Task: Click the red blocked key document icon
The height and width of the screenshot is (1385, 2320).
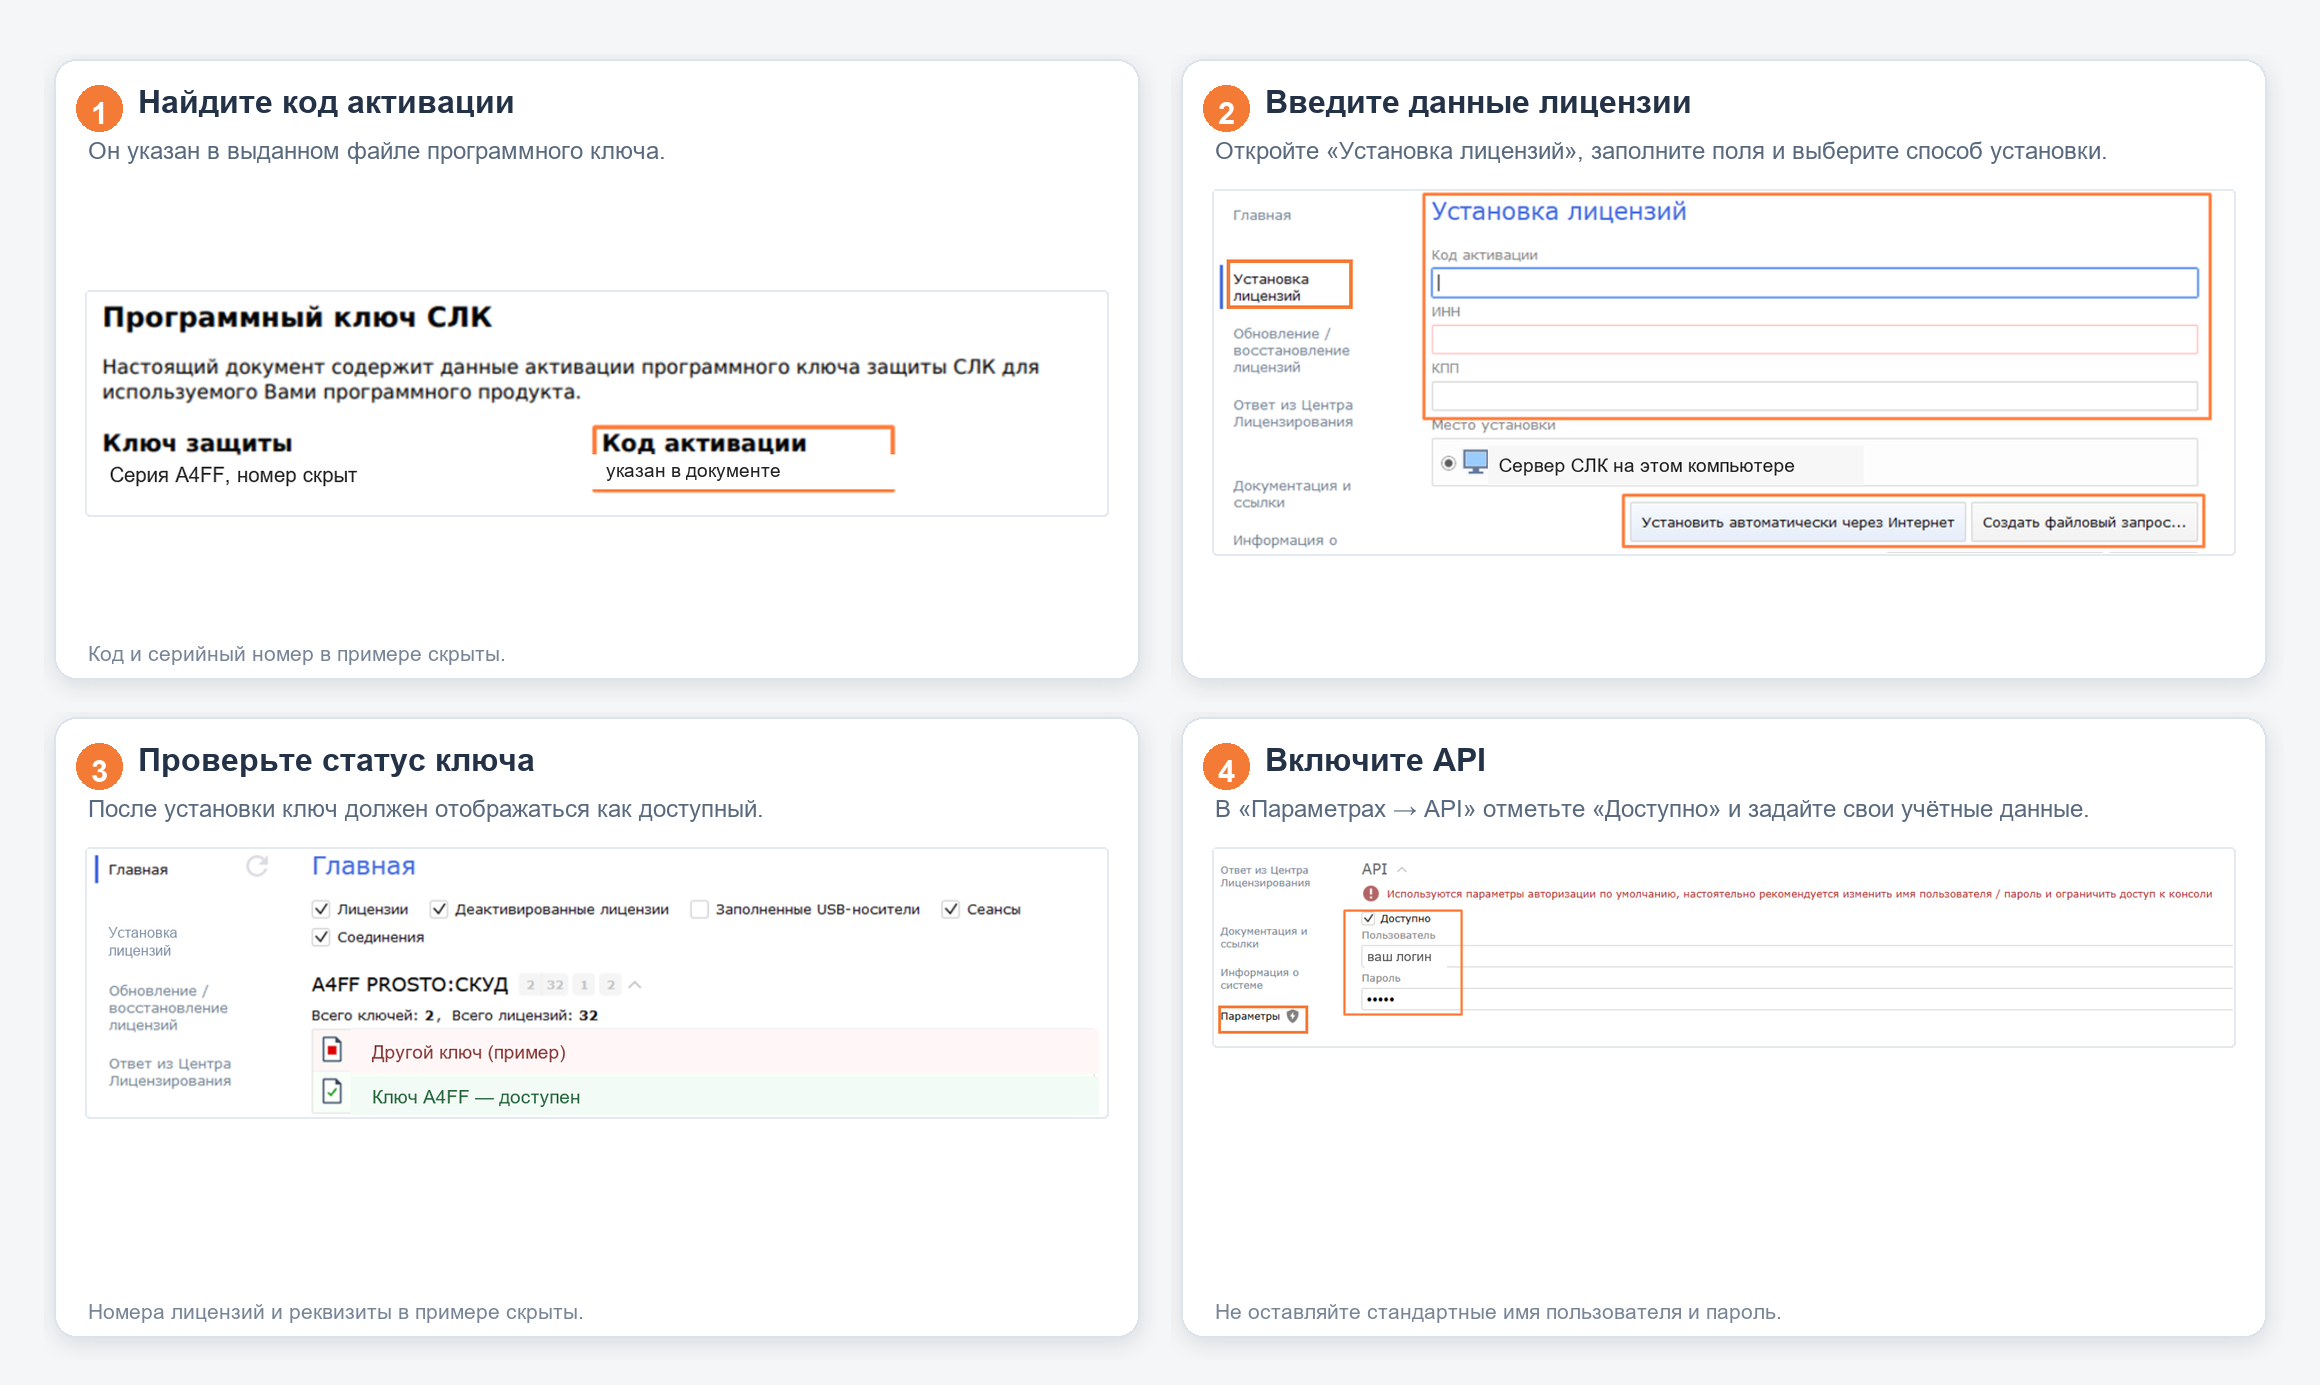Action: pyautogui.click(x=332, y=1050)
